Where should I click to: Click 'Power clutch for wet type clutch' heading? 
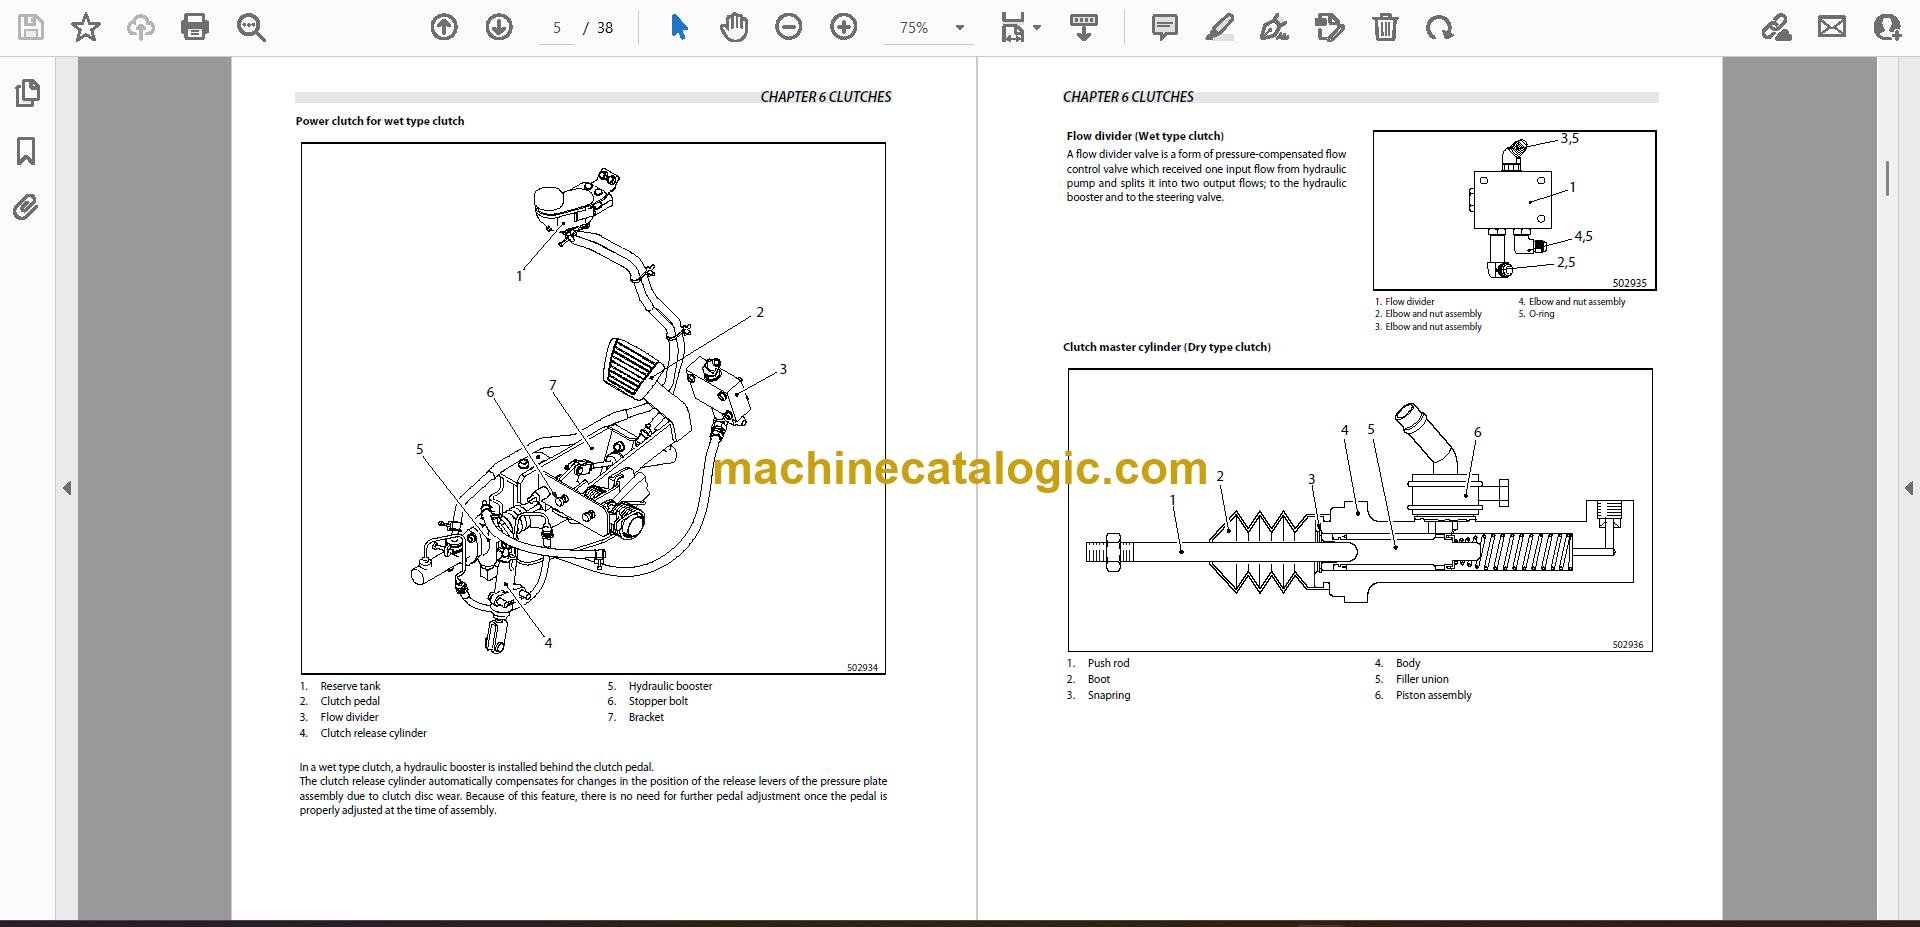(380, 121)
